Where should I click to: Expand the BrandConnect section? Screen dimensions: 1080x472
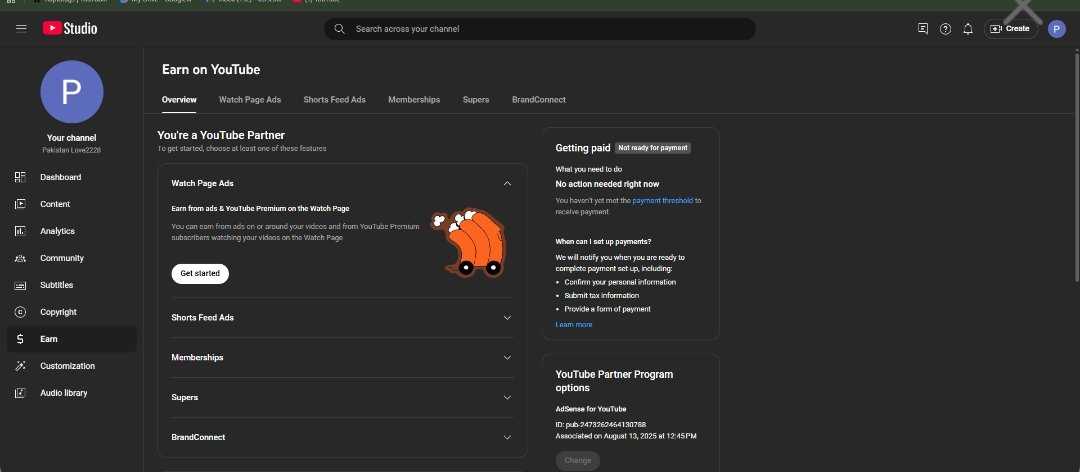click(x=507, y=438)
